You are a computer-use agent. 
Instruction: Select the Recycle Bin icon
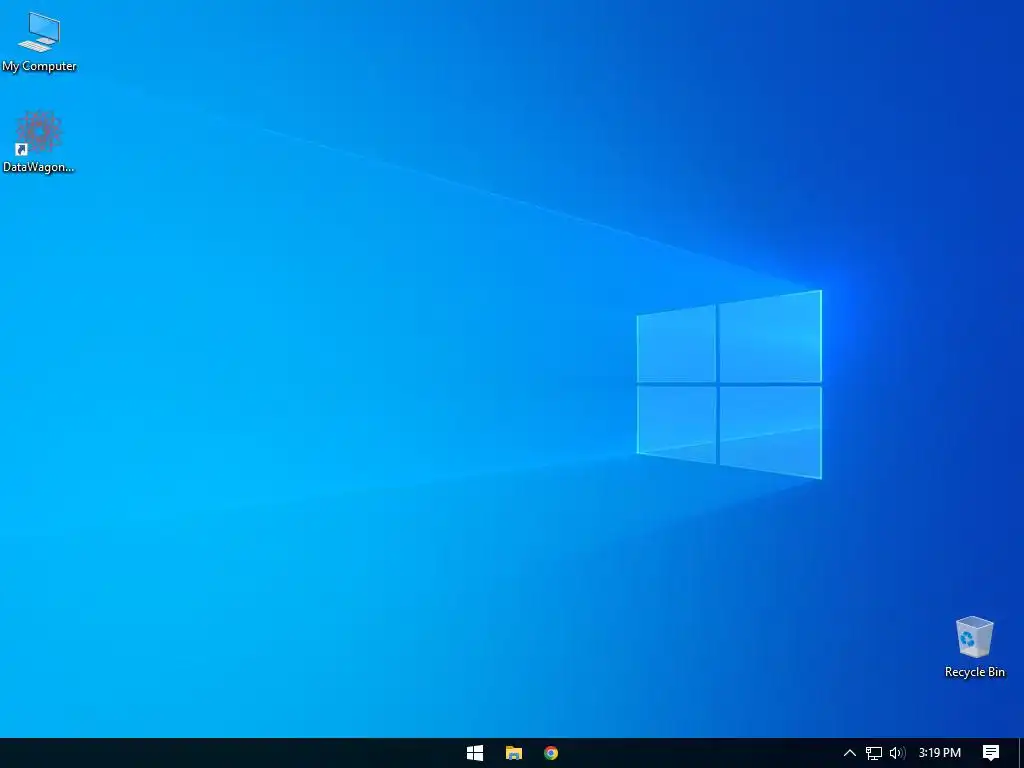974,647
